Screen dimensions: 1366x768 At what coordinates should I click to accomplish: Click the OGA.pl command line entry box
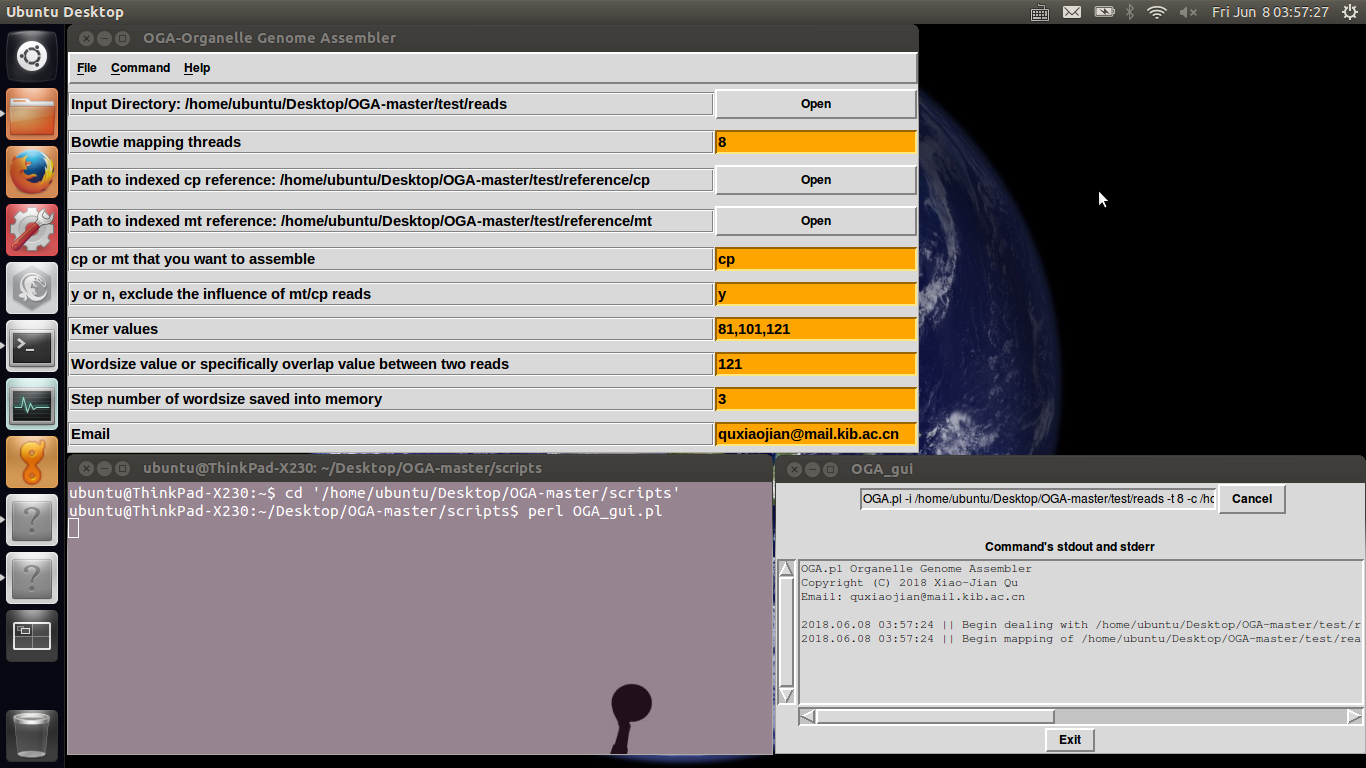tap(1038, 499)
